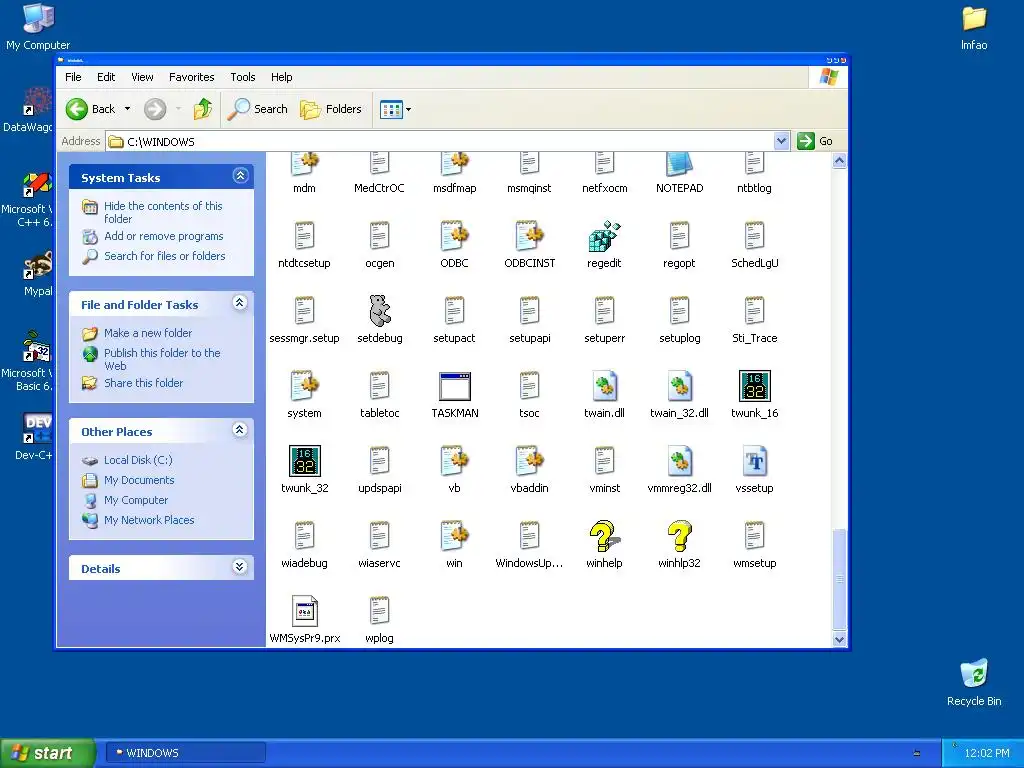Click the WINDOWS taskbar button
This screenshot has height=768, width=1024.
tap(186, 753)
